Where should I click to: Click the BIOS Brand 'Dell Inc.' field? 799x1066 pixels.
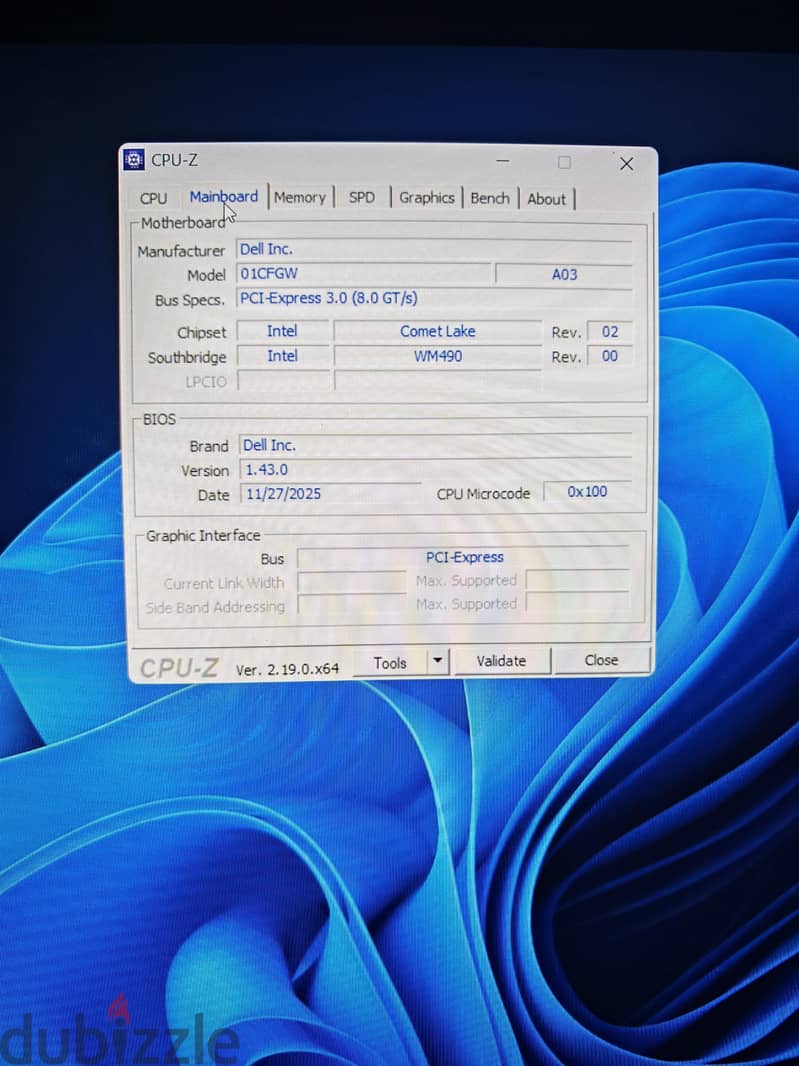(x=435, y=445)
